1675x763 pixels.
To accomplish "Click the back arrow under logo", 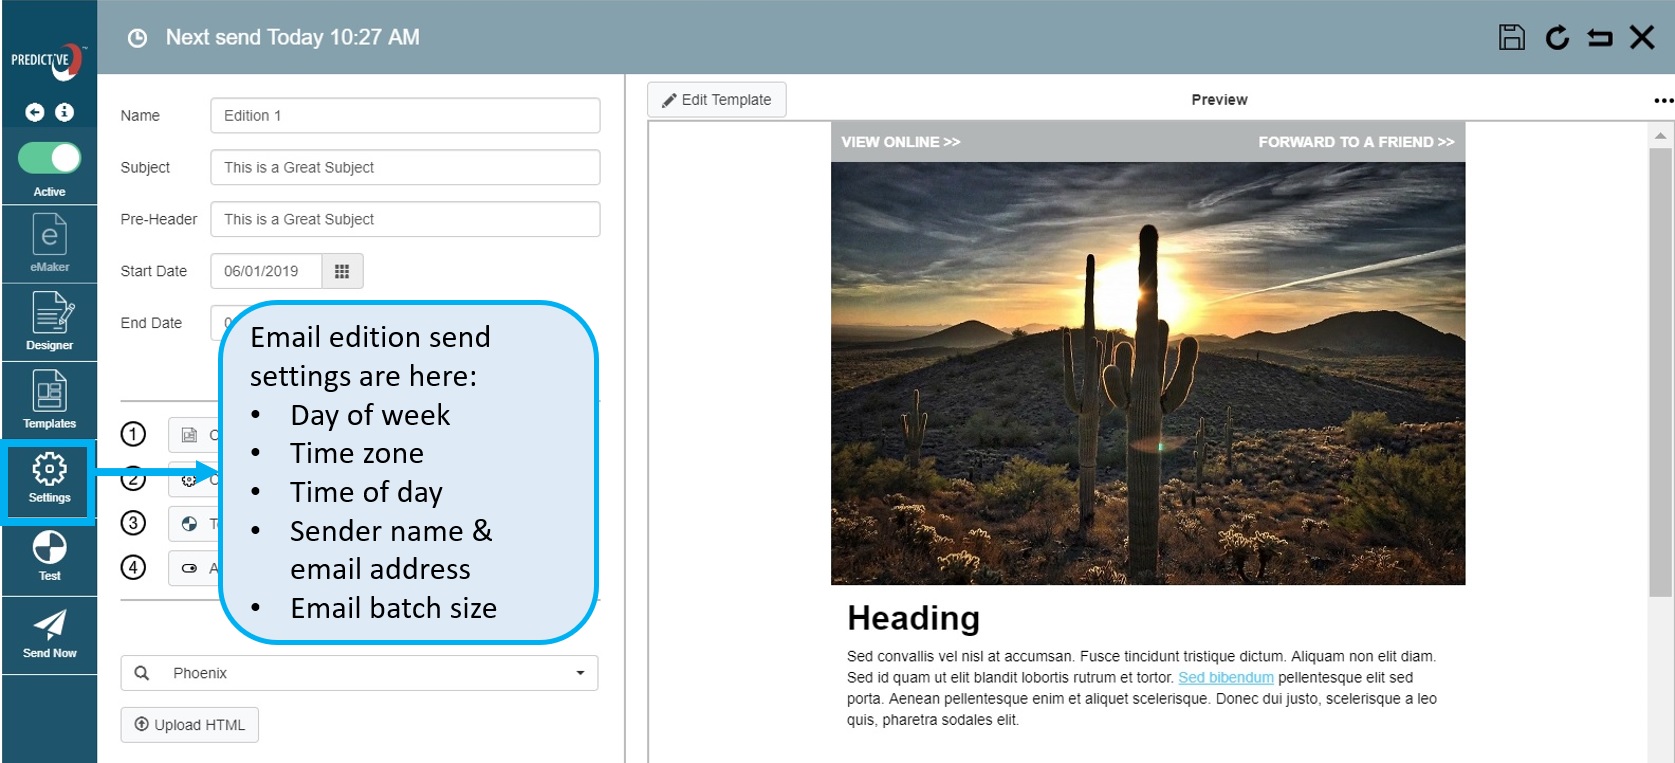I will [35, 112].
